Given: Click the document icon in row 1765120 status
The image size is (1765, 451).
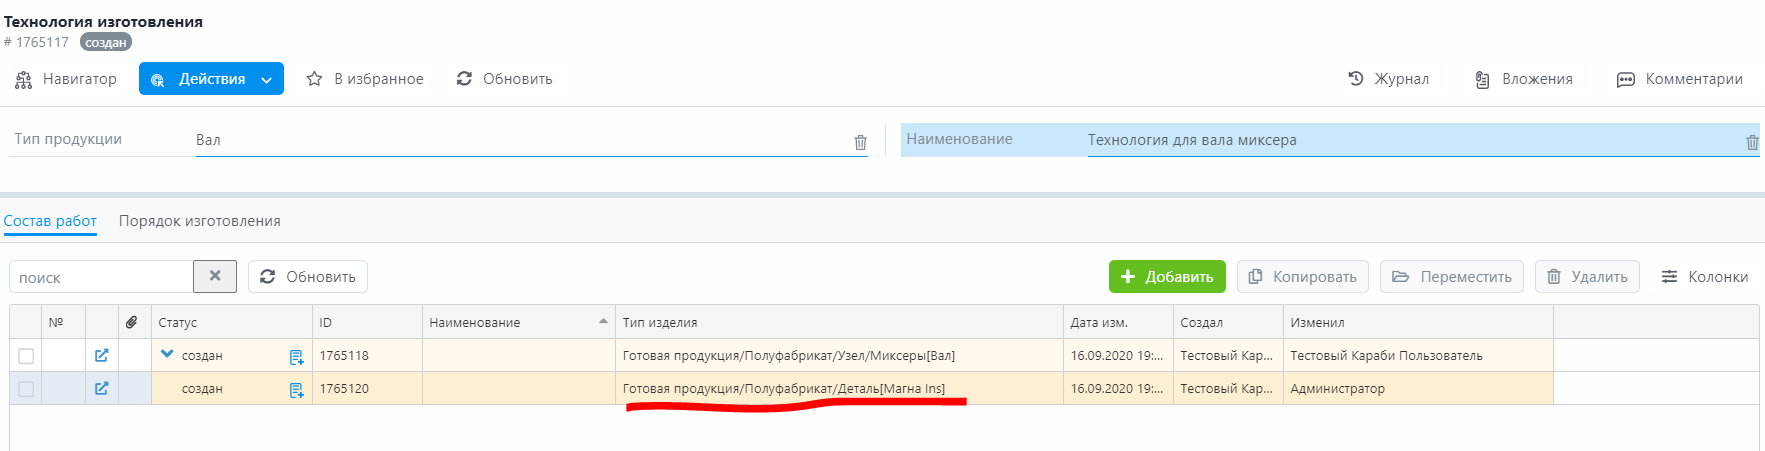Looking at the screenshot, I should coord(296,390).
